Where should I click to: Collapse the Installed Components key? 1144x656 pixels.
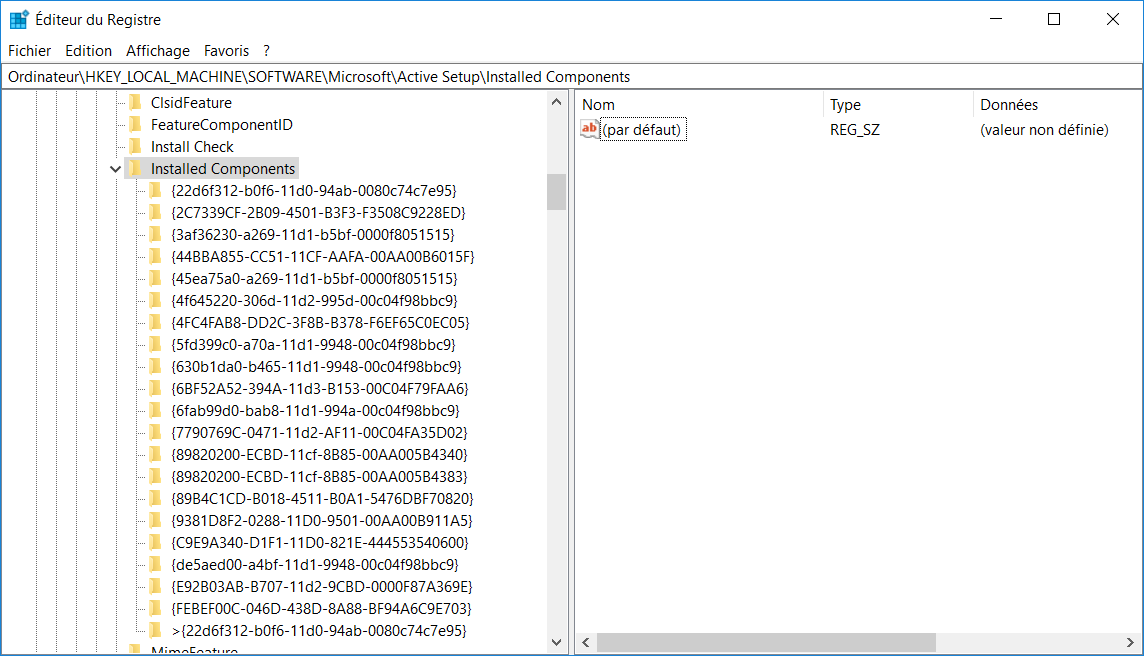(x=115, y=169)
